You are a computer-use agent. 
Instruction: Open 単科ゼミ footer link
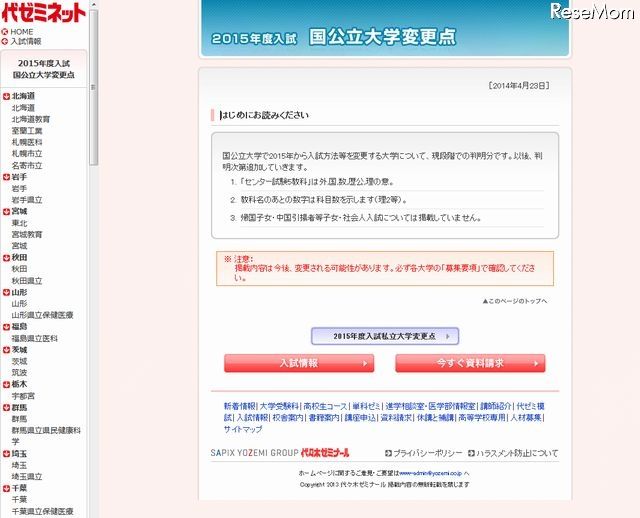coord(367,406)
